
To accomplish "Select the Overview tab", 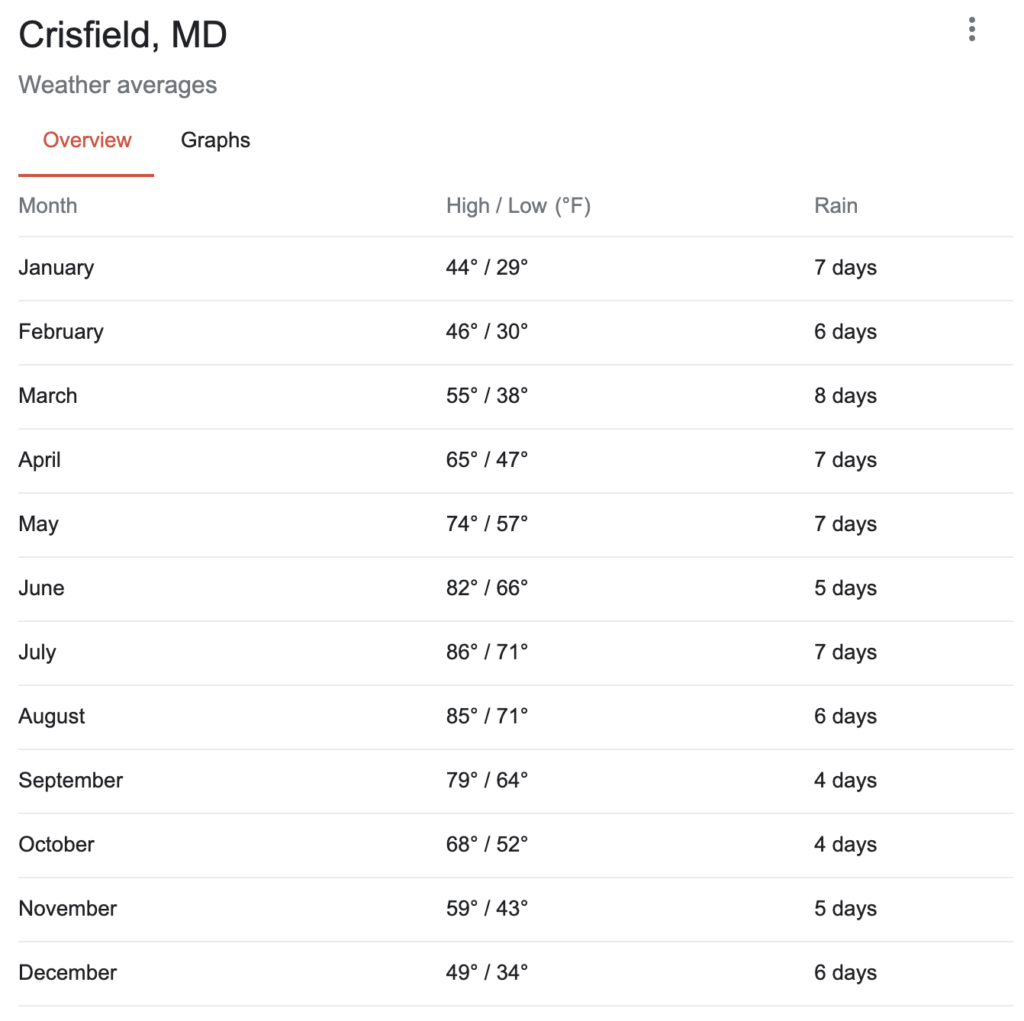I will (87, 140).
